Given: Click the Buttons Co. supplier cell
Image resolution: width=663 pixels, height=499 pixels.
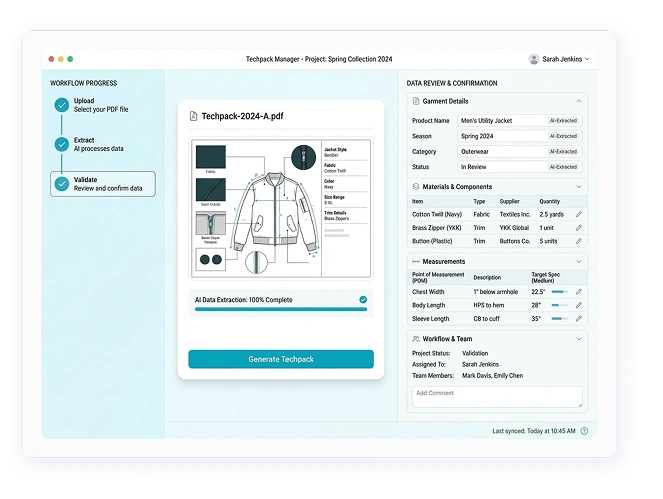Looking at the screenshot, I should (515, 241).
